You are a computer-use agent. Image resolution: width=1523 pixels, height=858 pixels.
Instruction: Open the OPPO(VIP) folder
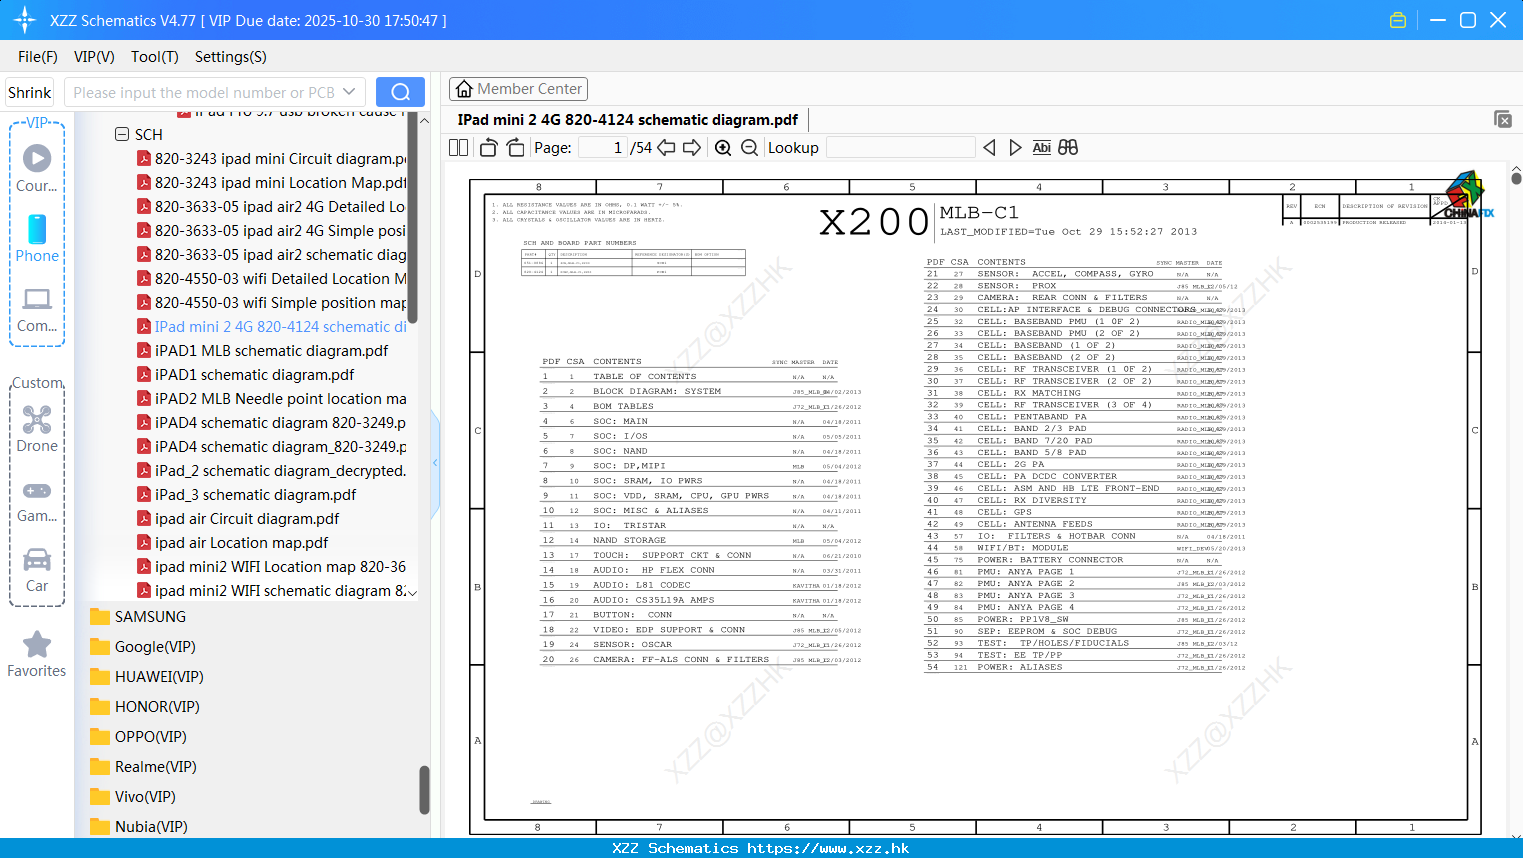138,737
